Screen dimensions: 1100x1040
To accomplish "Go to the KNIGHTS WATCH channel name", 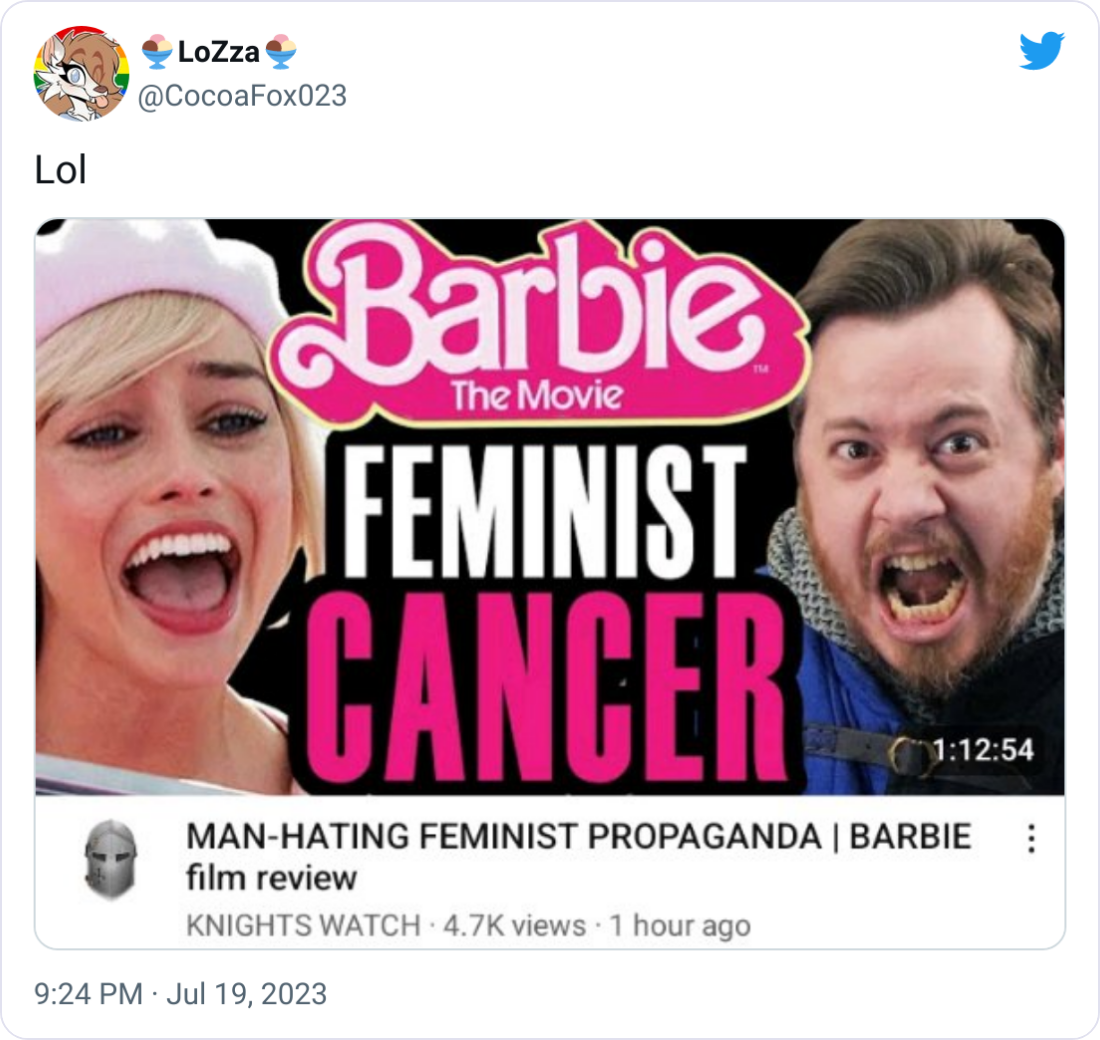I will click(x=303, y=926).
